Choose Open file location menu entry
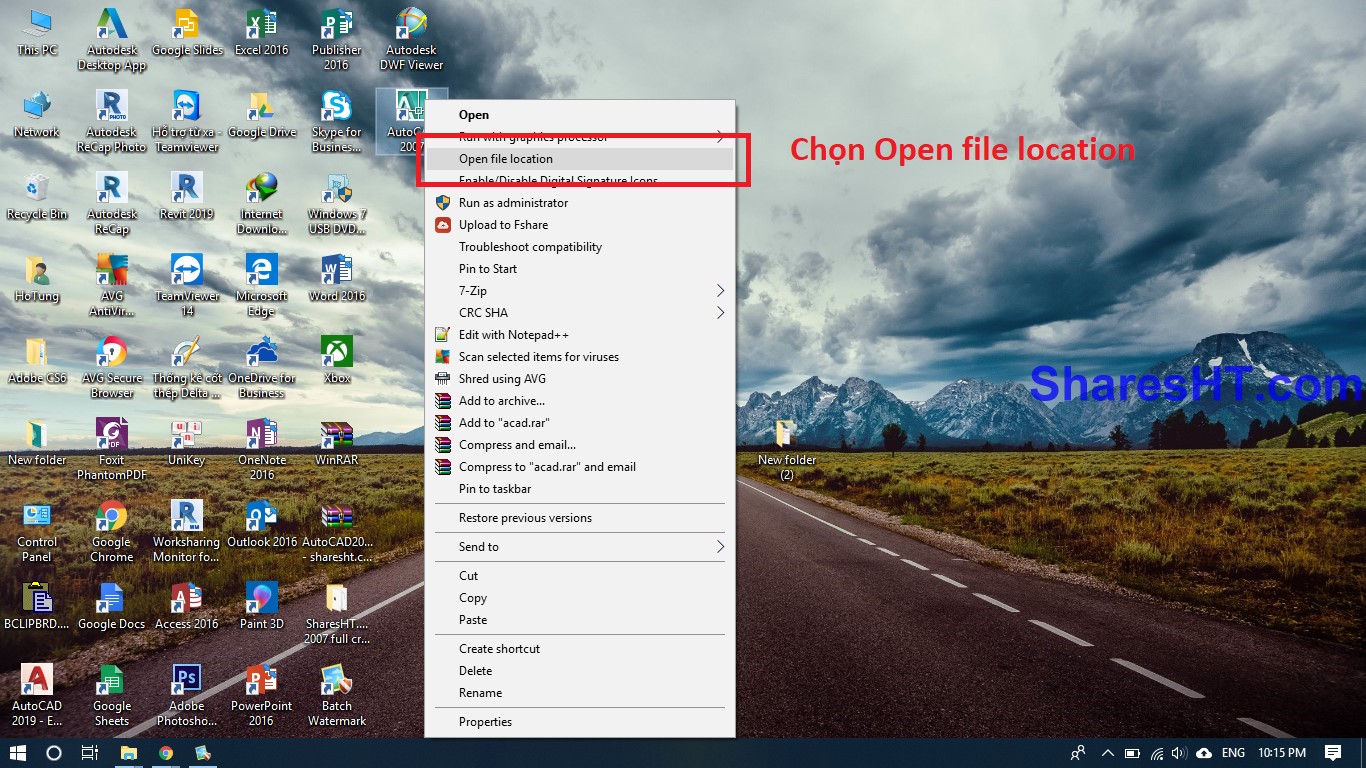Viewport: 1366px width, 768px height. click(580, 159)
